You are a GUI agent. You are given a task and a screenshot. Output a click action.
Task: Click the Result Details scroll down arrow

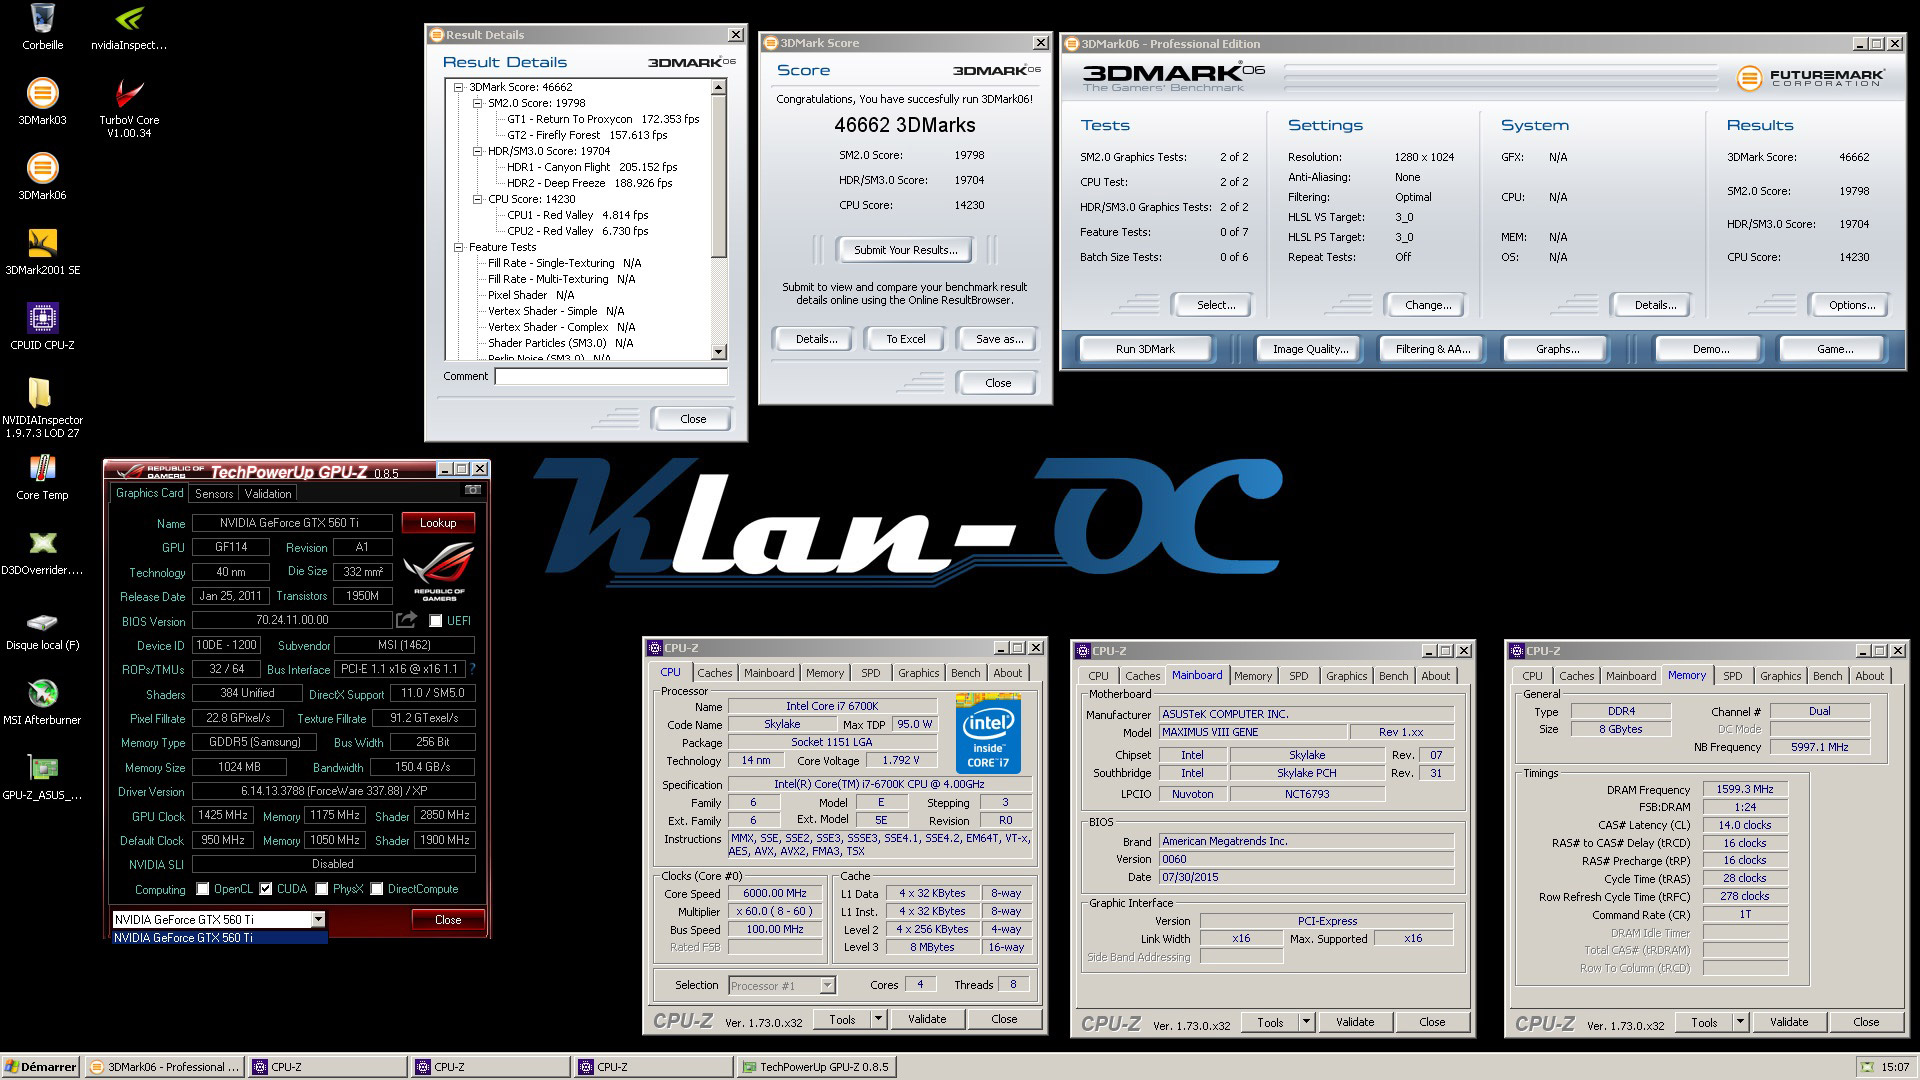point(718,352)
